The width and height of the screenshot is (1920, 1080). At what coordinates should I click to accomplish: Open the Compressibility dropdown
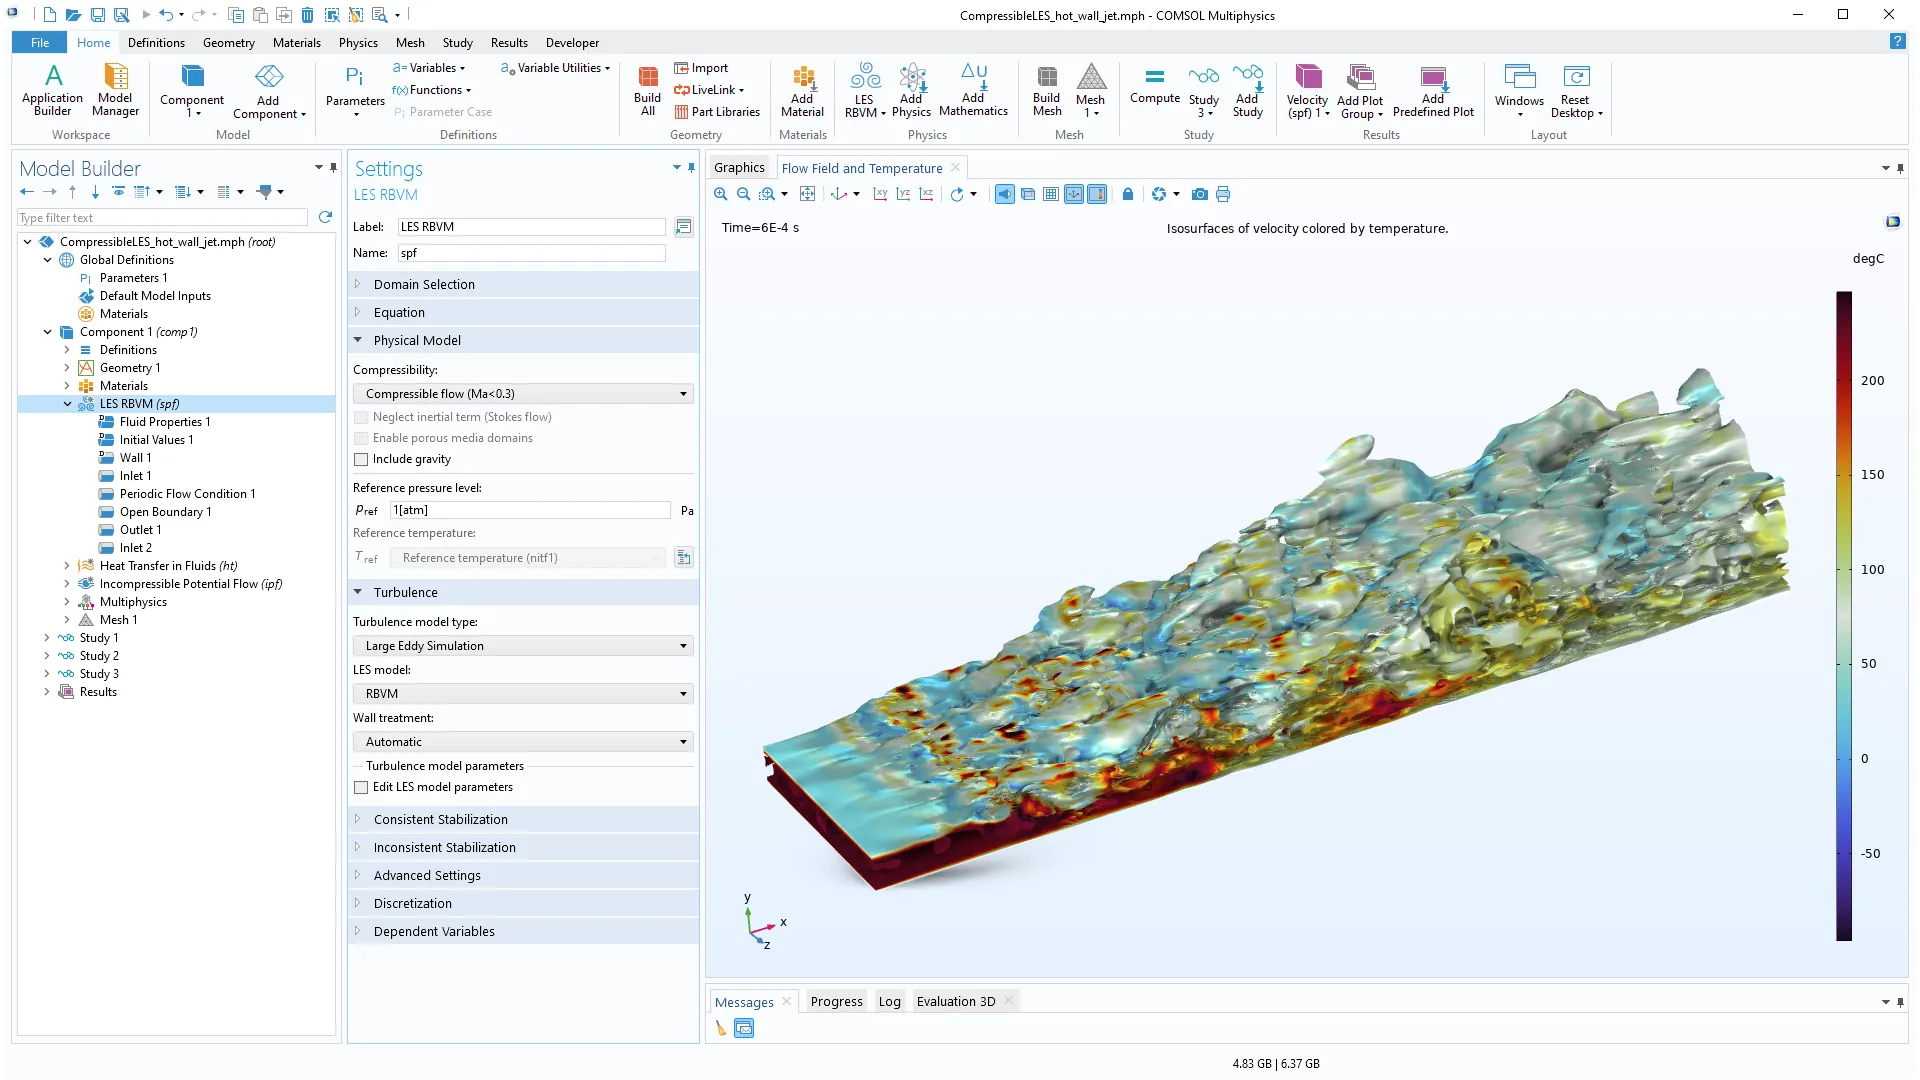point(523,394)
